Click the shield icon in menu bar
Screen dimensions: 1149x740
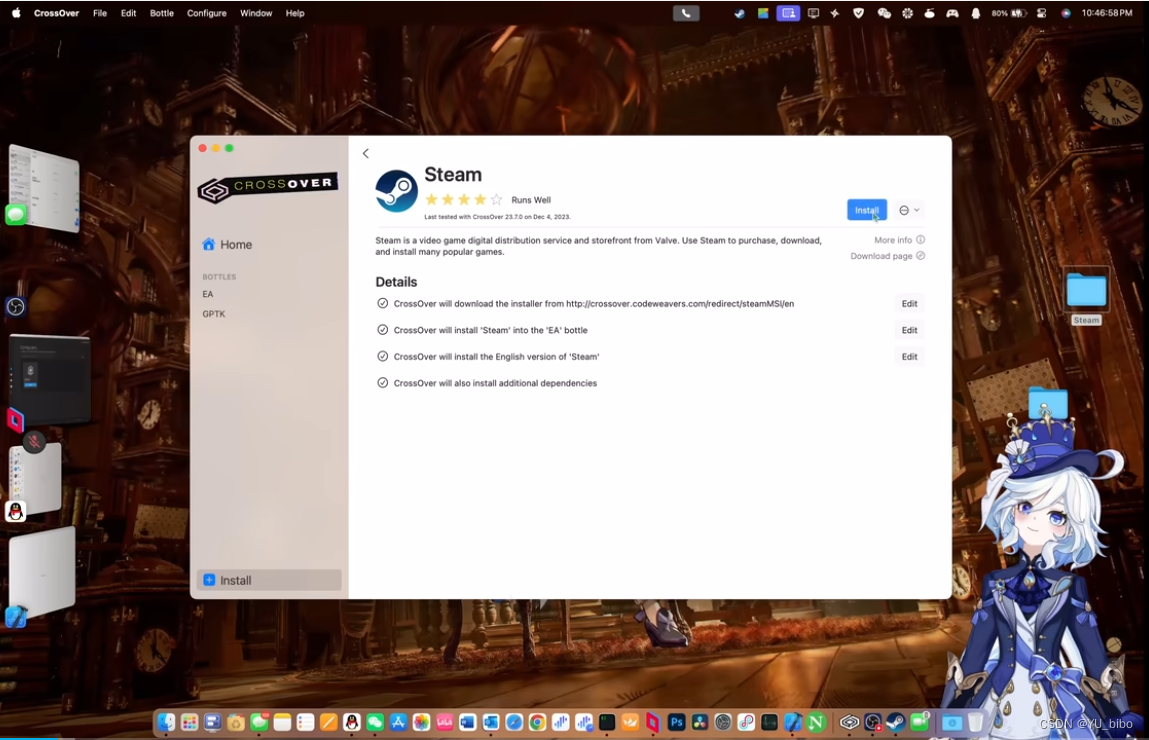coord(858,13)
